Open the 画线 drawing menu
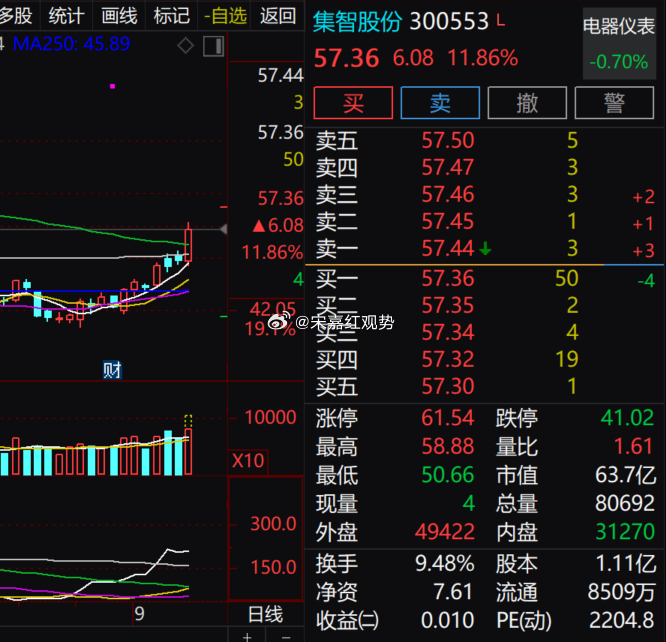666x642 pixels. 119,16
